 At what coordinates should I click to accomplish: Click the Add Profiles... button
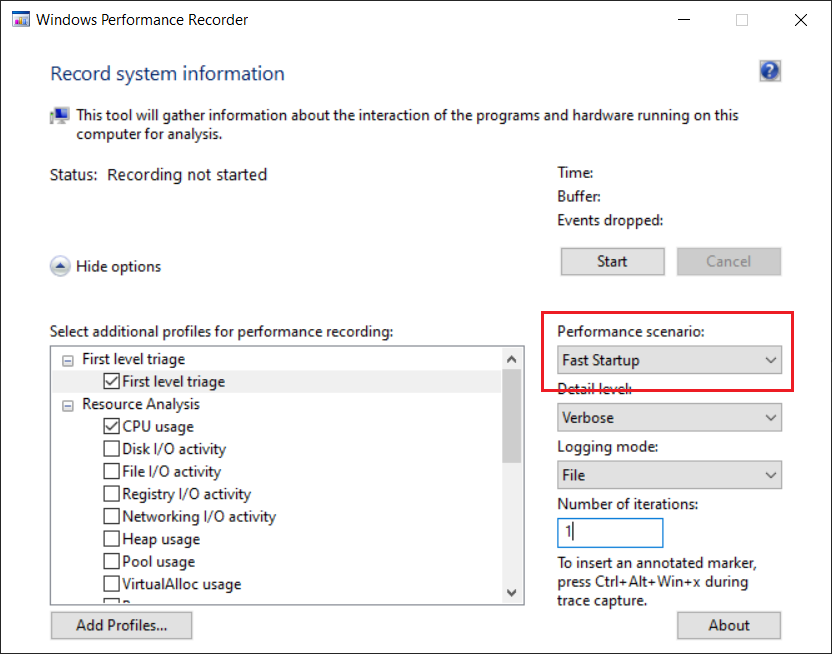[122, 625]
